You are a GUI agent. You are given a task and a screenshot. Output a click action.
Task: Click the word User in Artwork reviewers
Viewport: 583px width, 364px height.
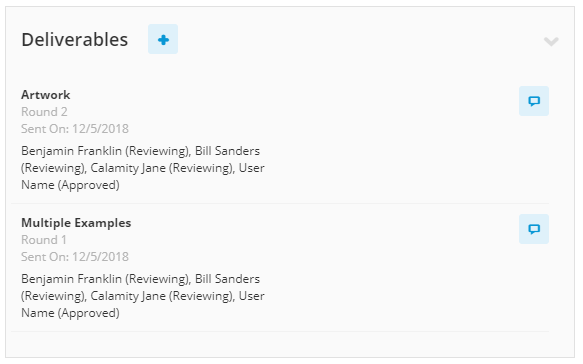(x=251, y=168)
